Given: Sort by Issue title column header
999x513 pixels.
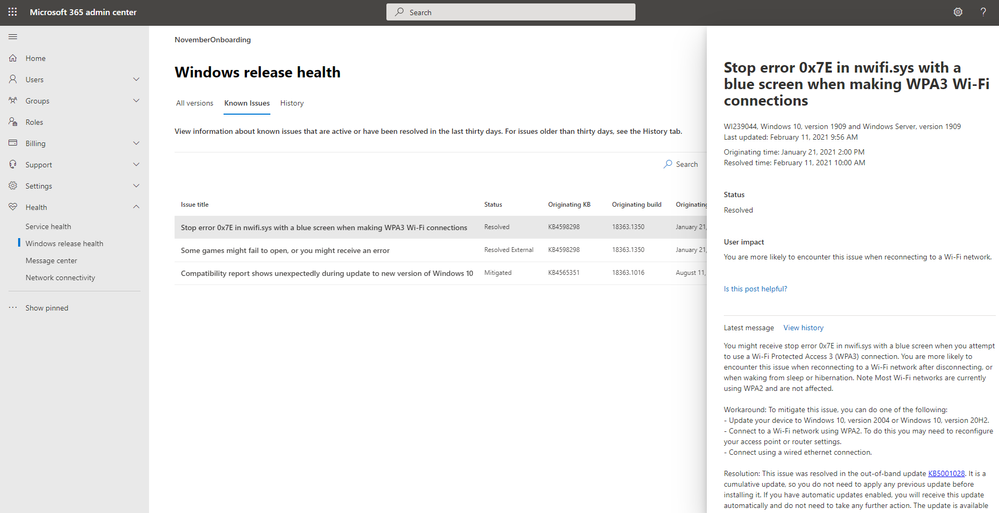Looking at the screenshot, I should coord(194,205).
